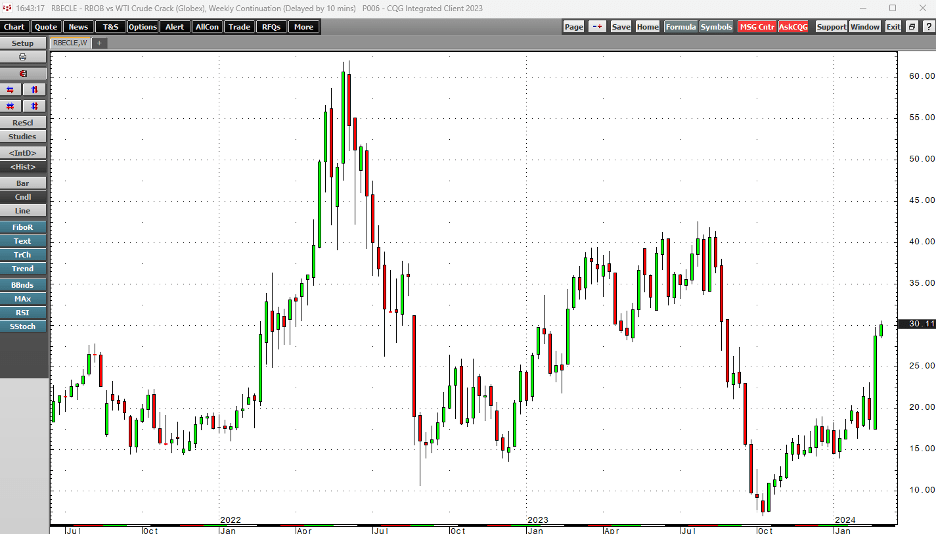Open the T&S (time and sales) button
Viewport: 936px width, 534px height.
pyautogui.click(x=110, y=27)
